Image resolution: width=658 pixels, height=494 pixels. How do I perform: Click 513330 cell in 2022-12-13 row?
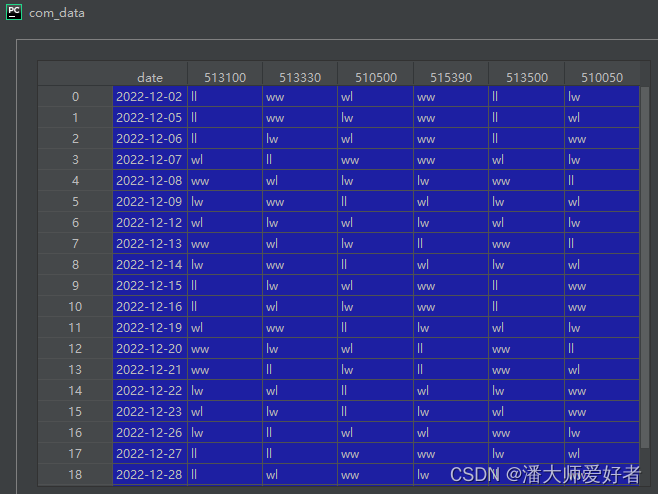(x=300, y=243)
